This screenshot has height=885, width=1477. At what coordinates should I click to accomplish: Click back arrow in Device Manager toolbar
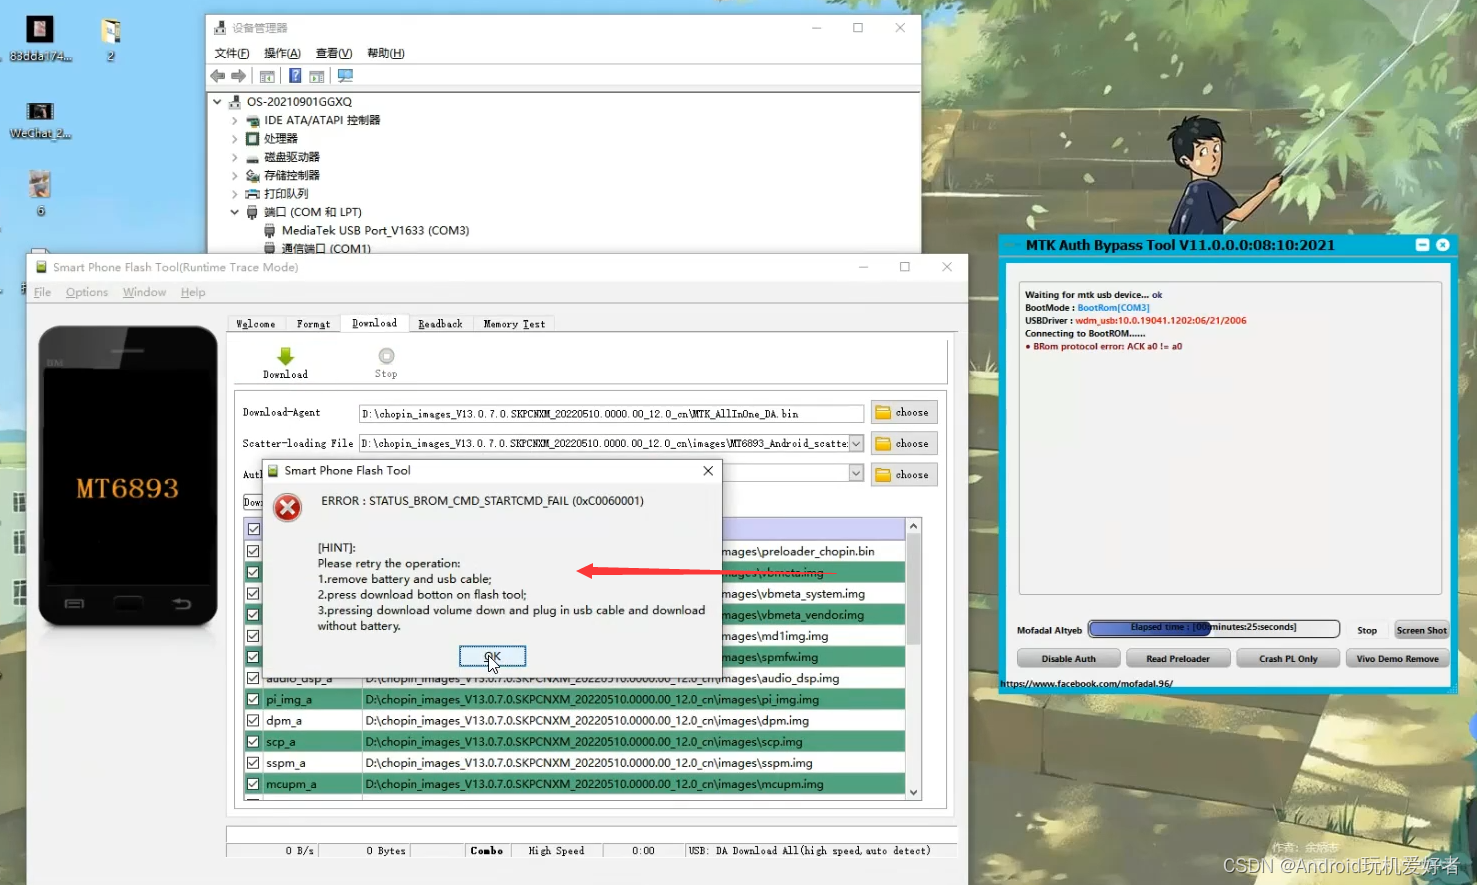point(218,76)
